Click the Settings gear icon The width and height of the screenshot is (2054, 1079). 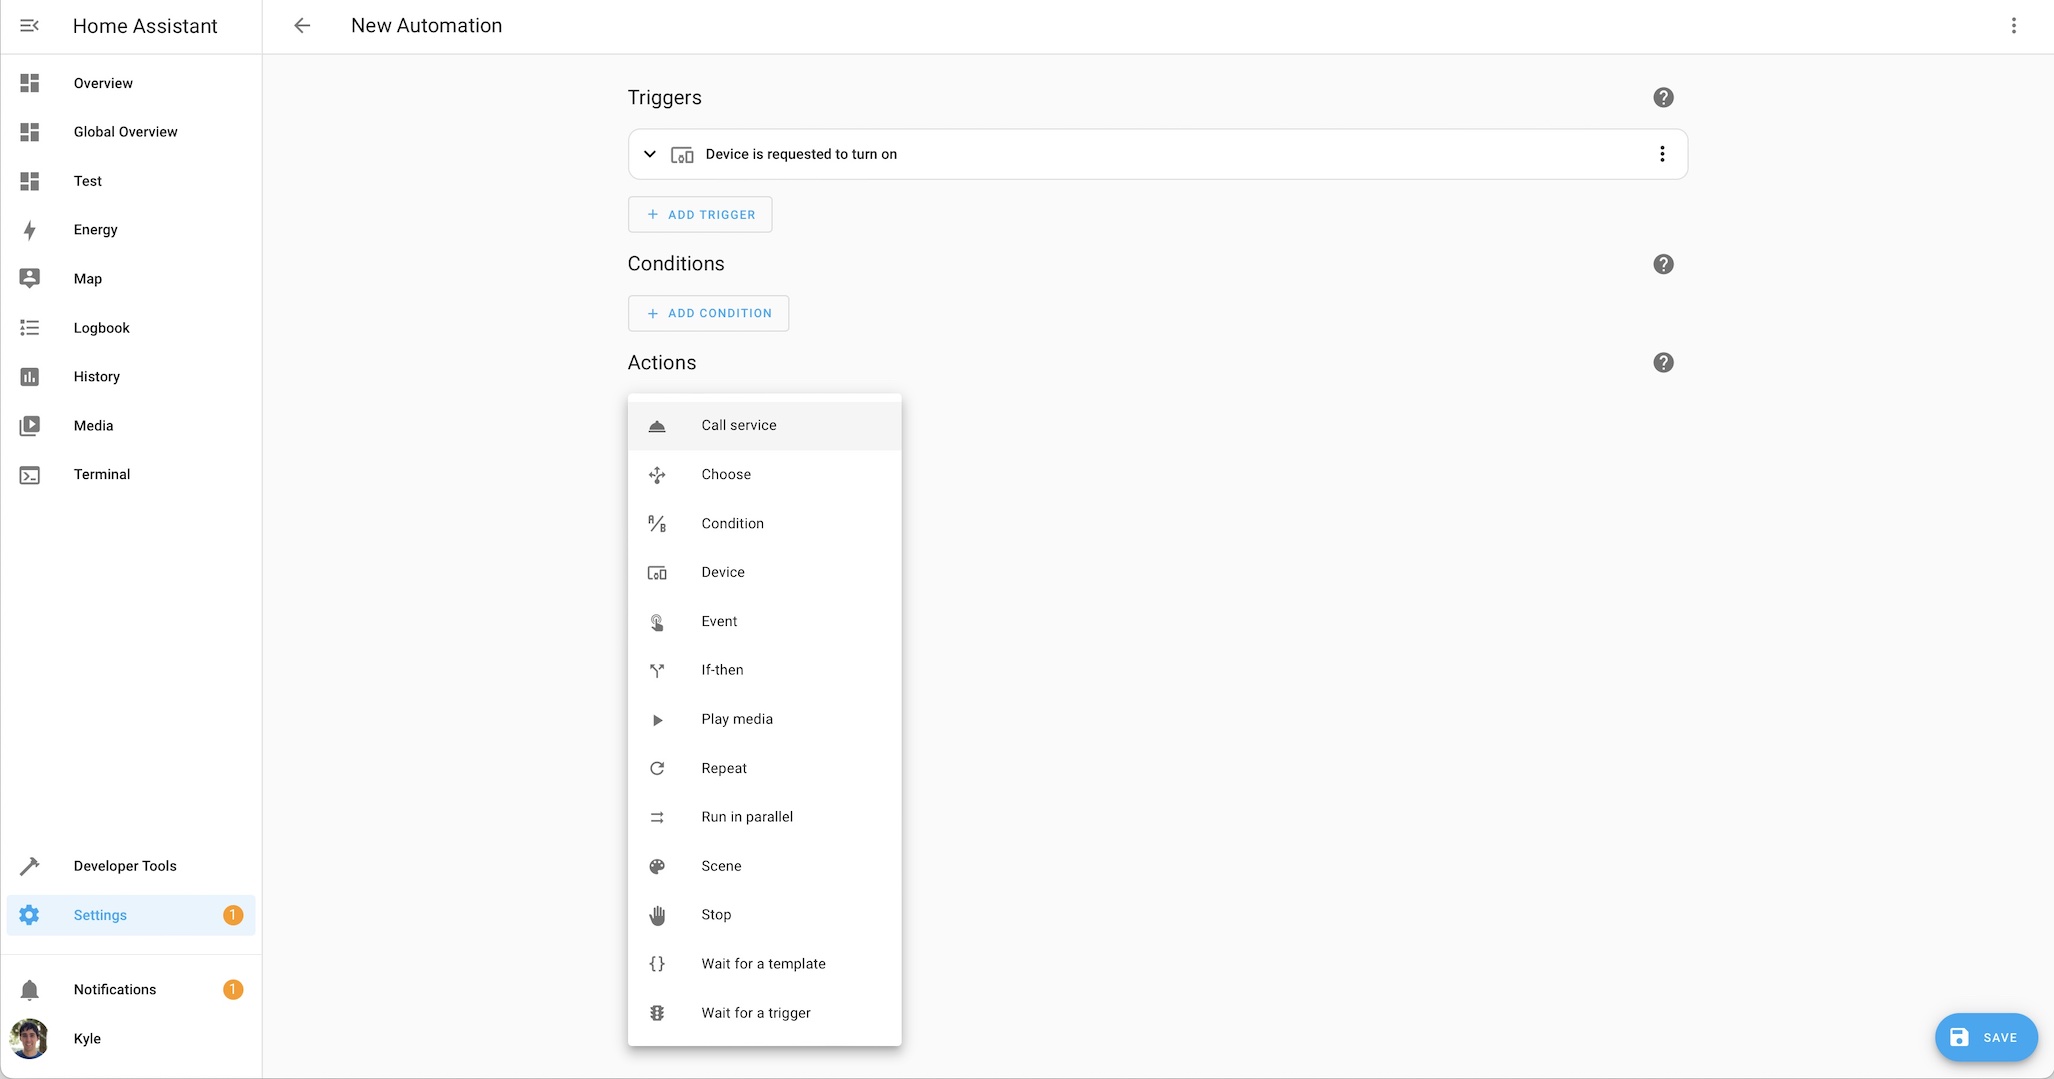click(30, 915)
